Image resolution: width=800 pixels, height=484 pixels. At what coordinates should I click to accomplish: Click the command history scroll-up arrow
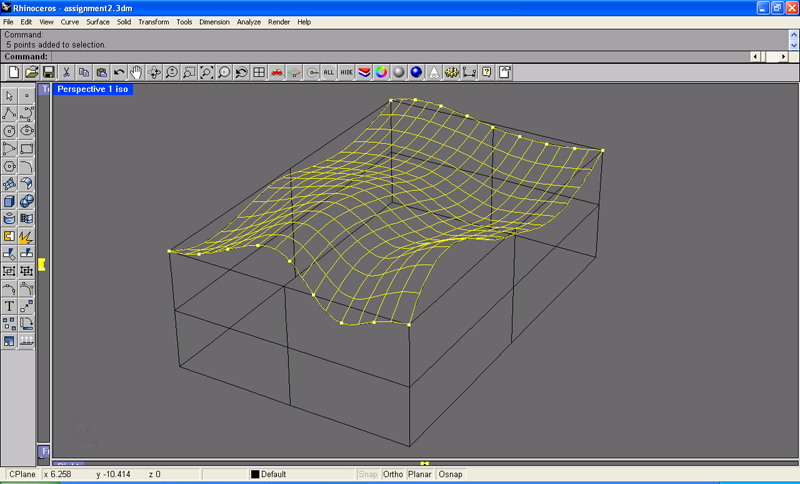tap(794, 35)
